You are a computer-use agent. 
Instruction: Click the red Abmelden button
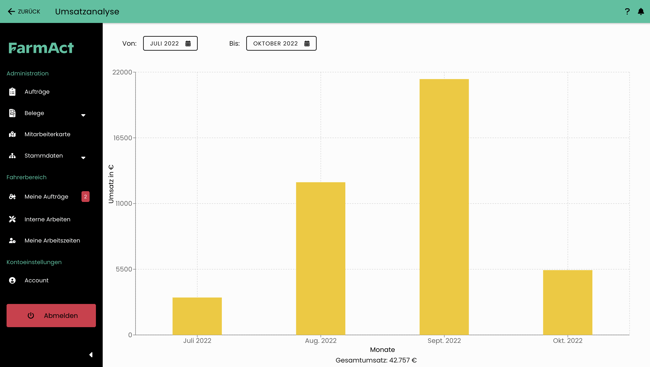(x=51, y=316)
